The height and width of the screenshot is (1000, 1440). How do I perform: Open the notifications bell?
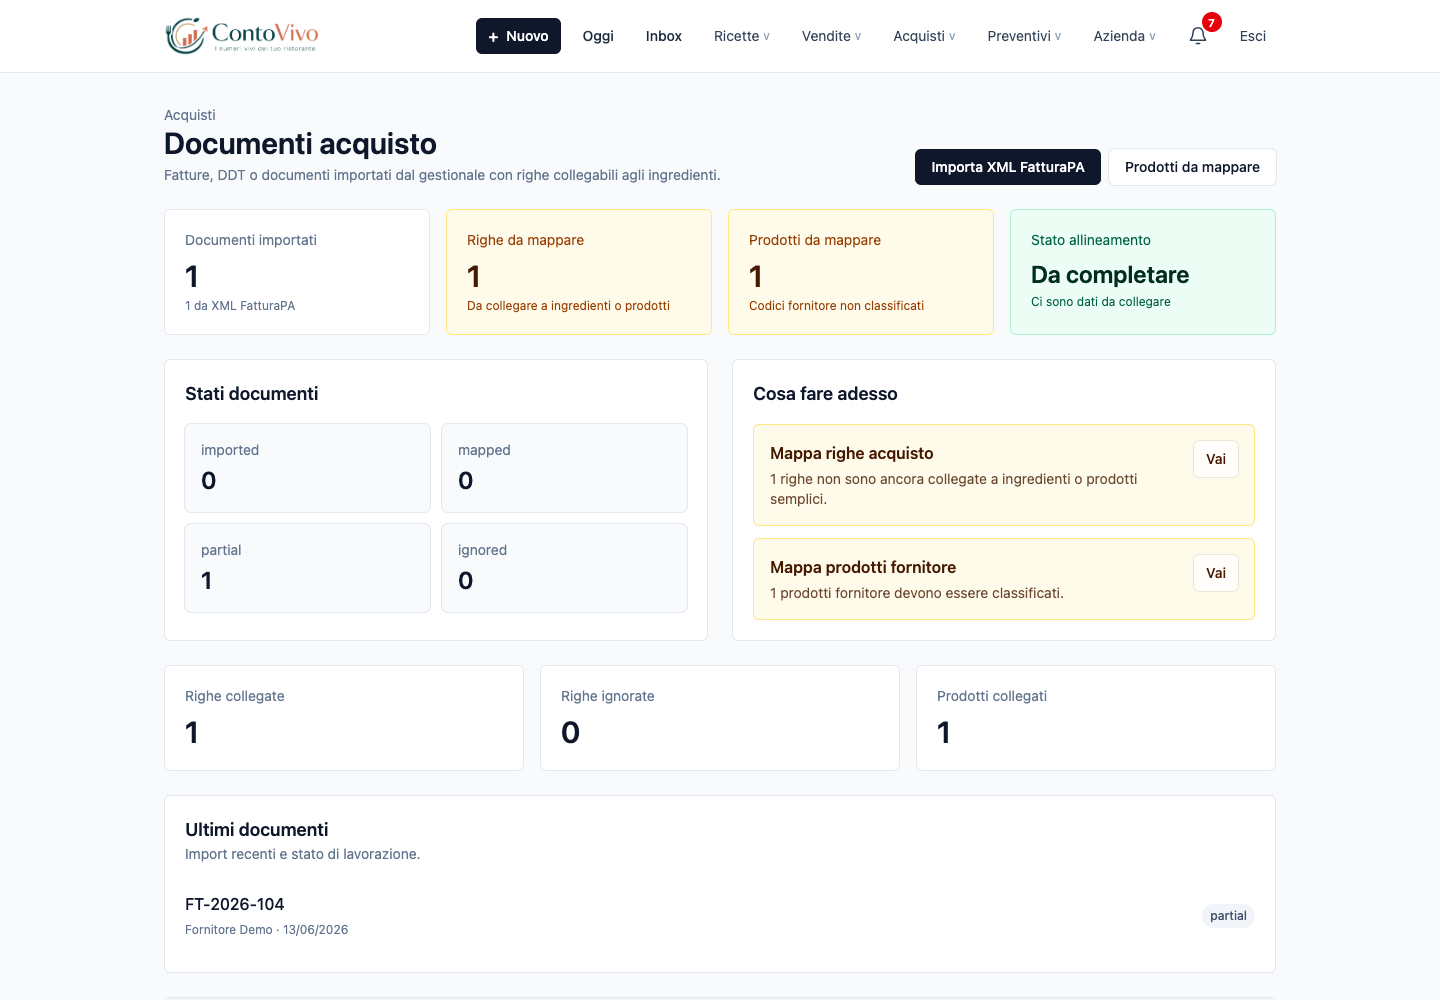[1198, 36]
